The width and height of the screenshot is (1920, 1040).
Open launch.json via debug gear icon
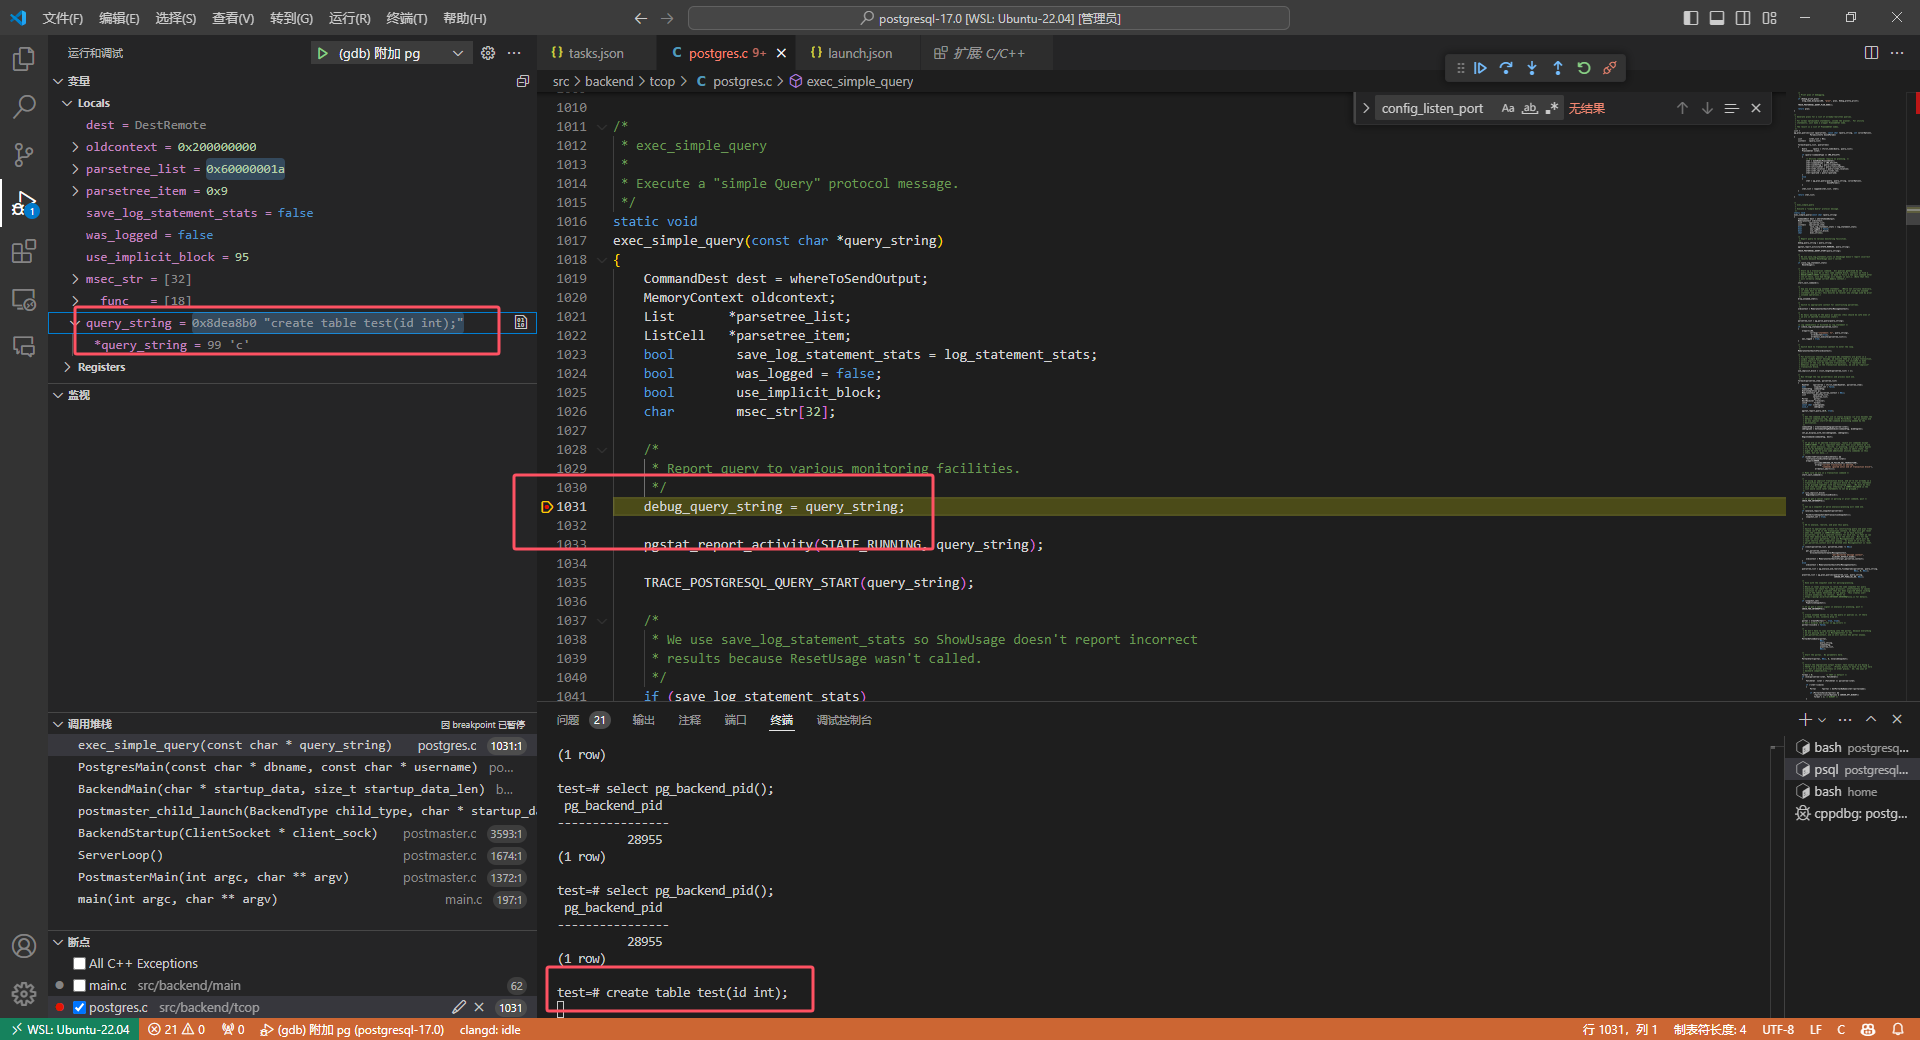click(x=488, y=53)
